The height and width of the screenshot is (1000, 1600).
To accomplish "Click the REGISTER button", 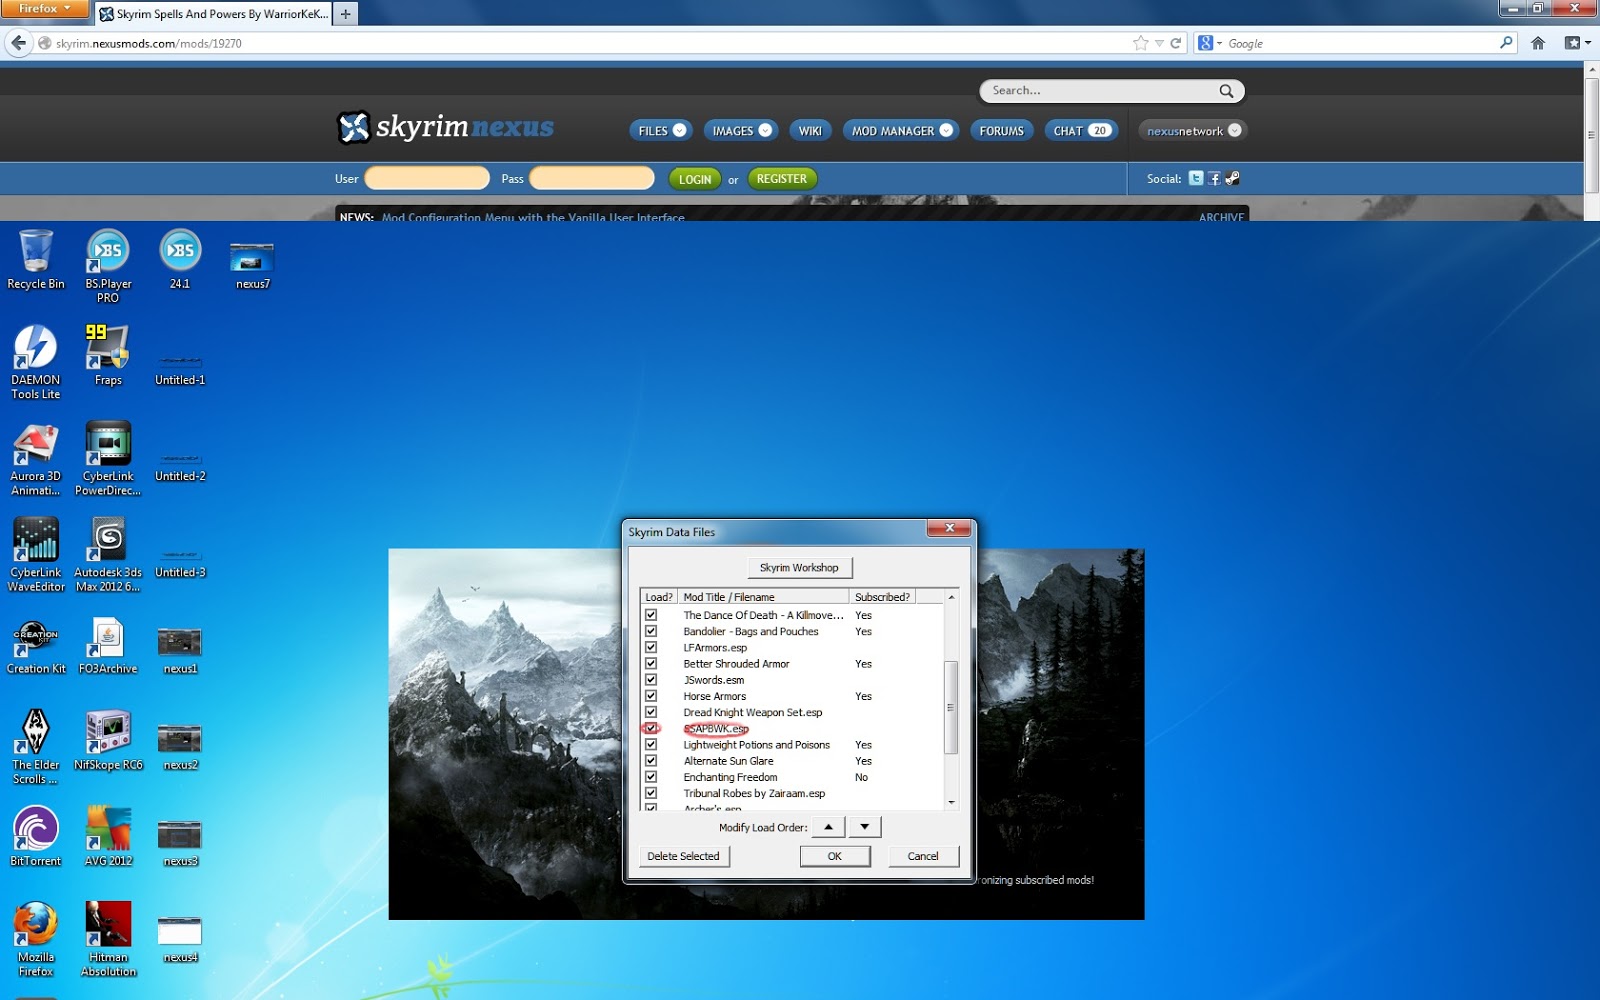I will pos(781,178).
